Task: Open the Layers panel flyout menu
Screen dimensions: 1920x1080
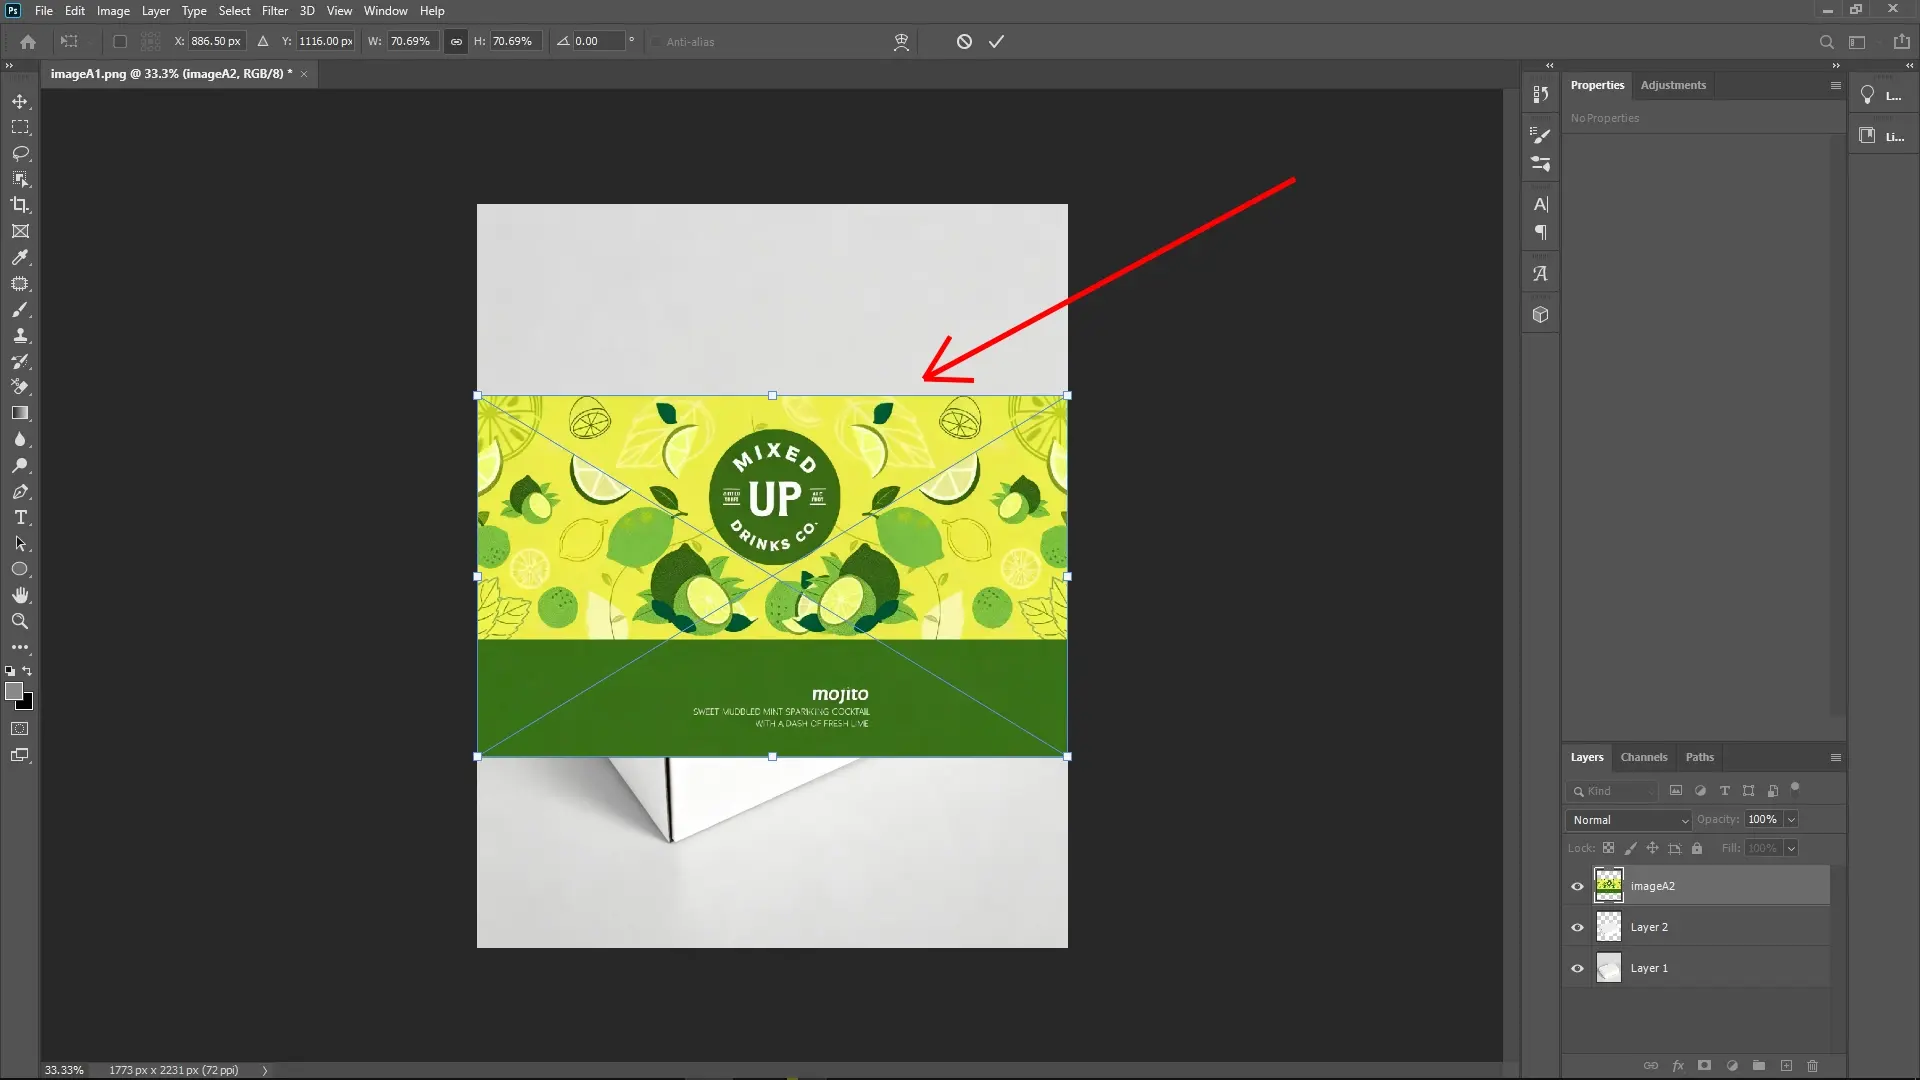Action: pos(1835,757)
